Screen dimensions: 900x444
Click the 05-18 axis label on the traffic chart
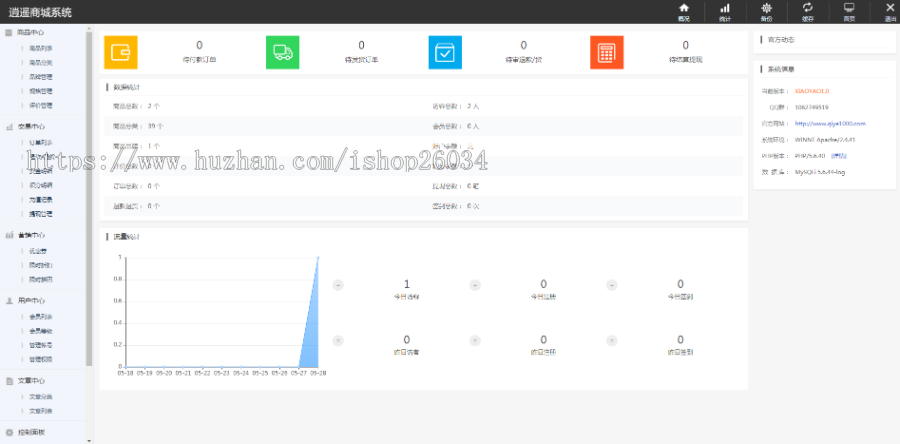pos(125,373)
